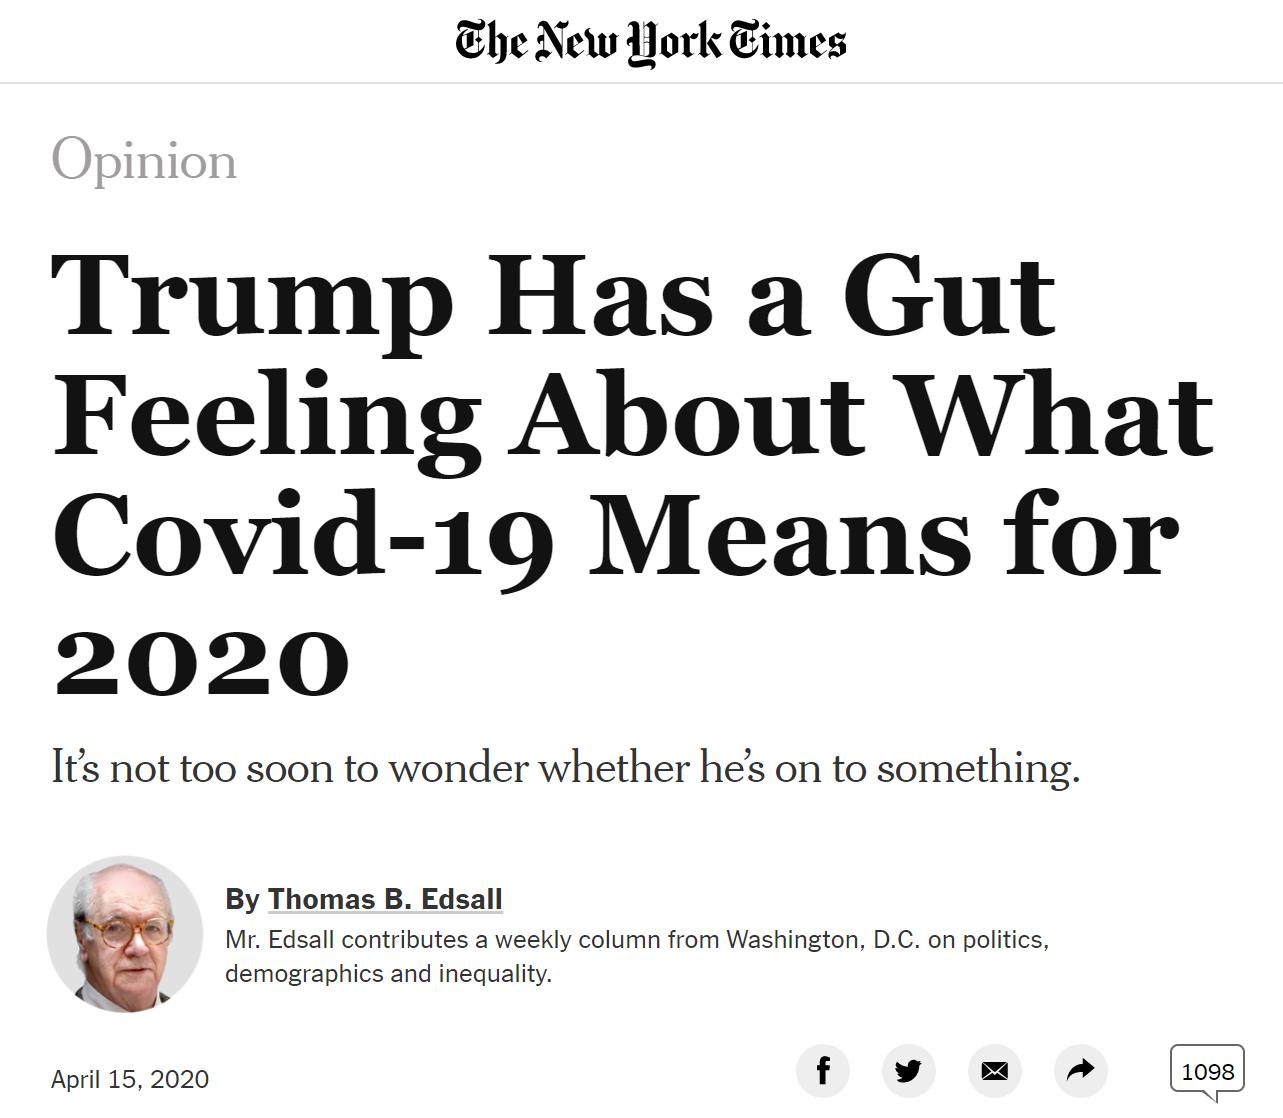Viewport: 1283px width, 1118px height.
Task: Click the article's April 15, 2020 date
Action: (130, 1079)
